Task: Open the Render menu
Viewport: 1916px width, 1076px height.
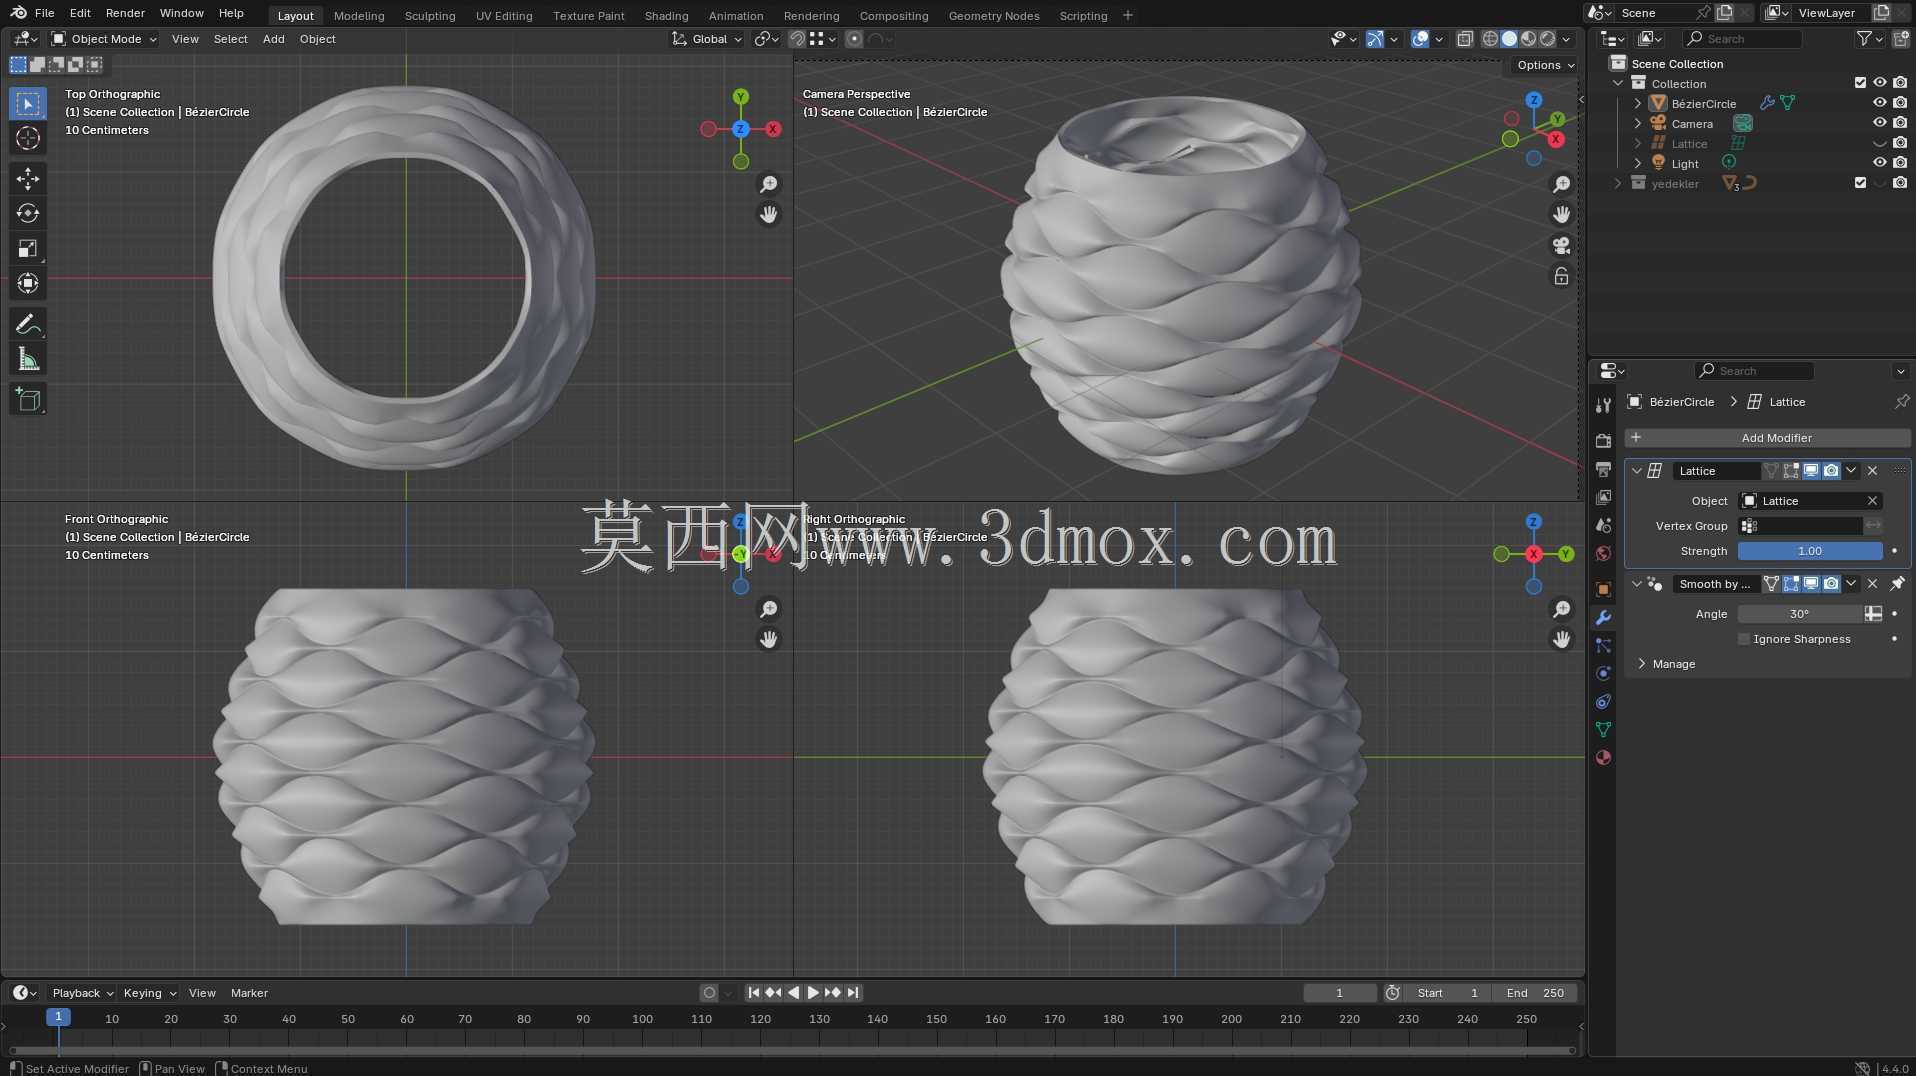Action: pyautogui.click(x=125, y=13)
